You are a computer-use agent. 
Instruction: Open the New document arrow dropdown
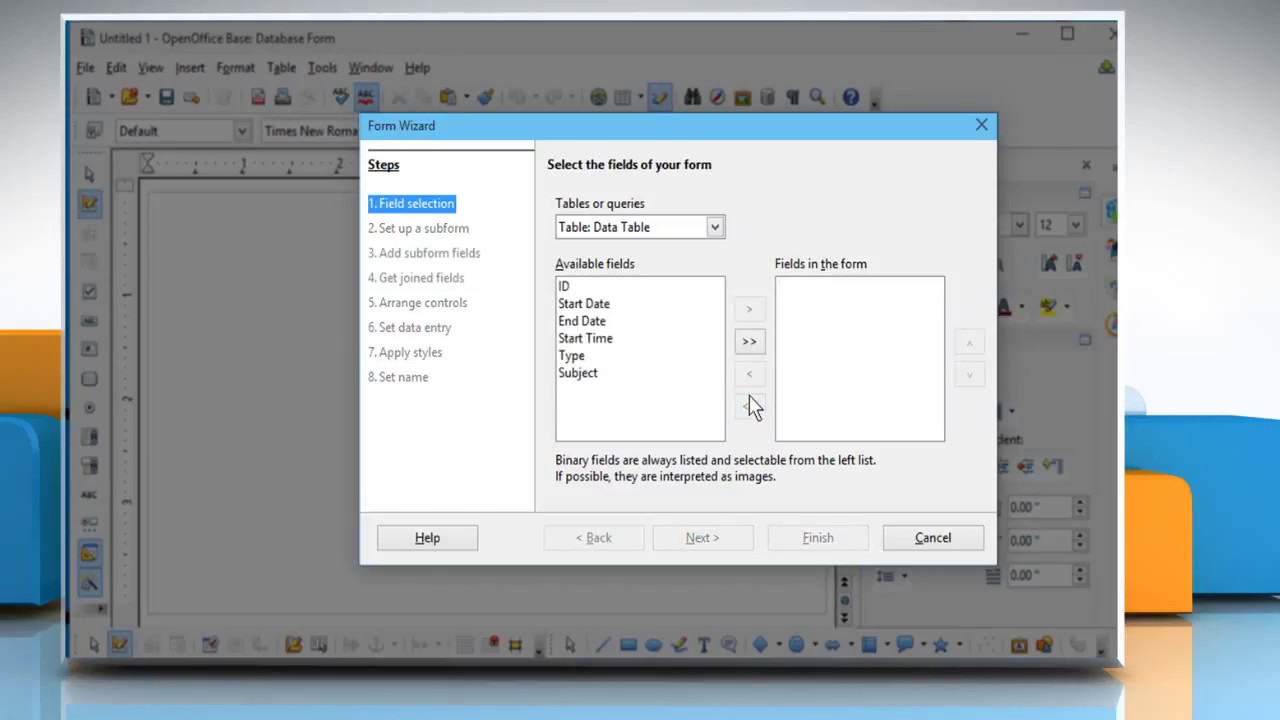pos(111,97)
